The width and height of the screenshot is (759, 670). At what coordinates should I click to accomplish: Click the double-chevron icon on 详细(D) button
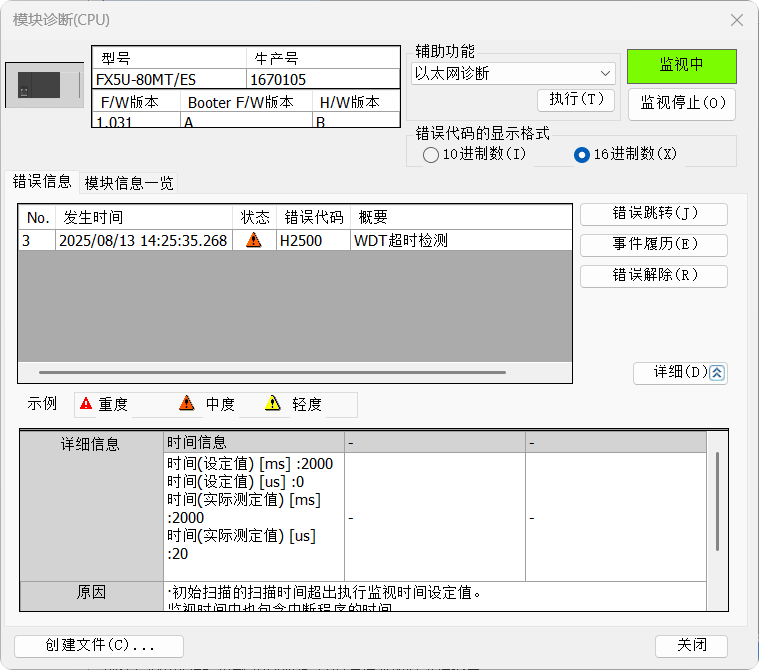tap(717, 373)
